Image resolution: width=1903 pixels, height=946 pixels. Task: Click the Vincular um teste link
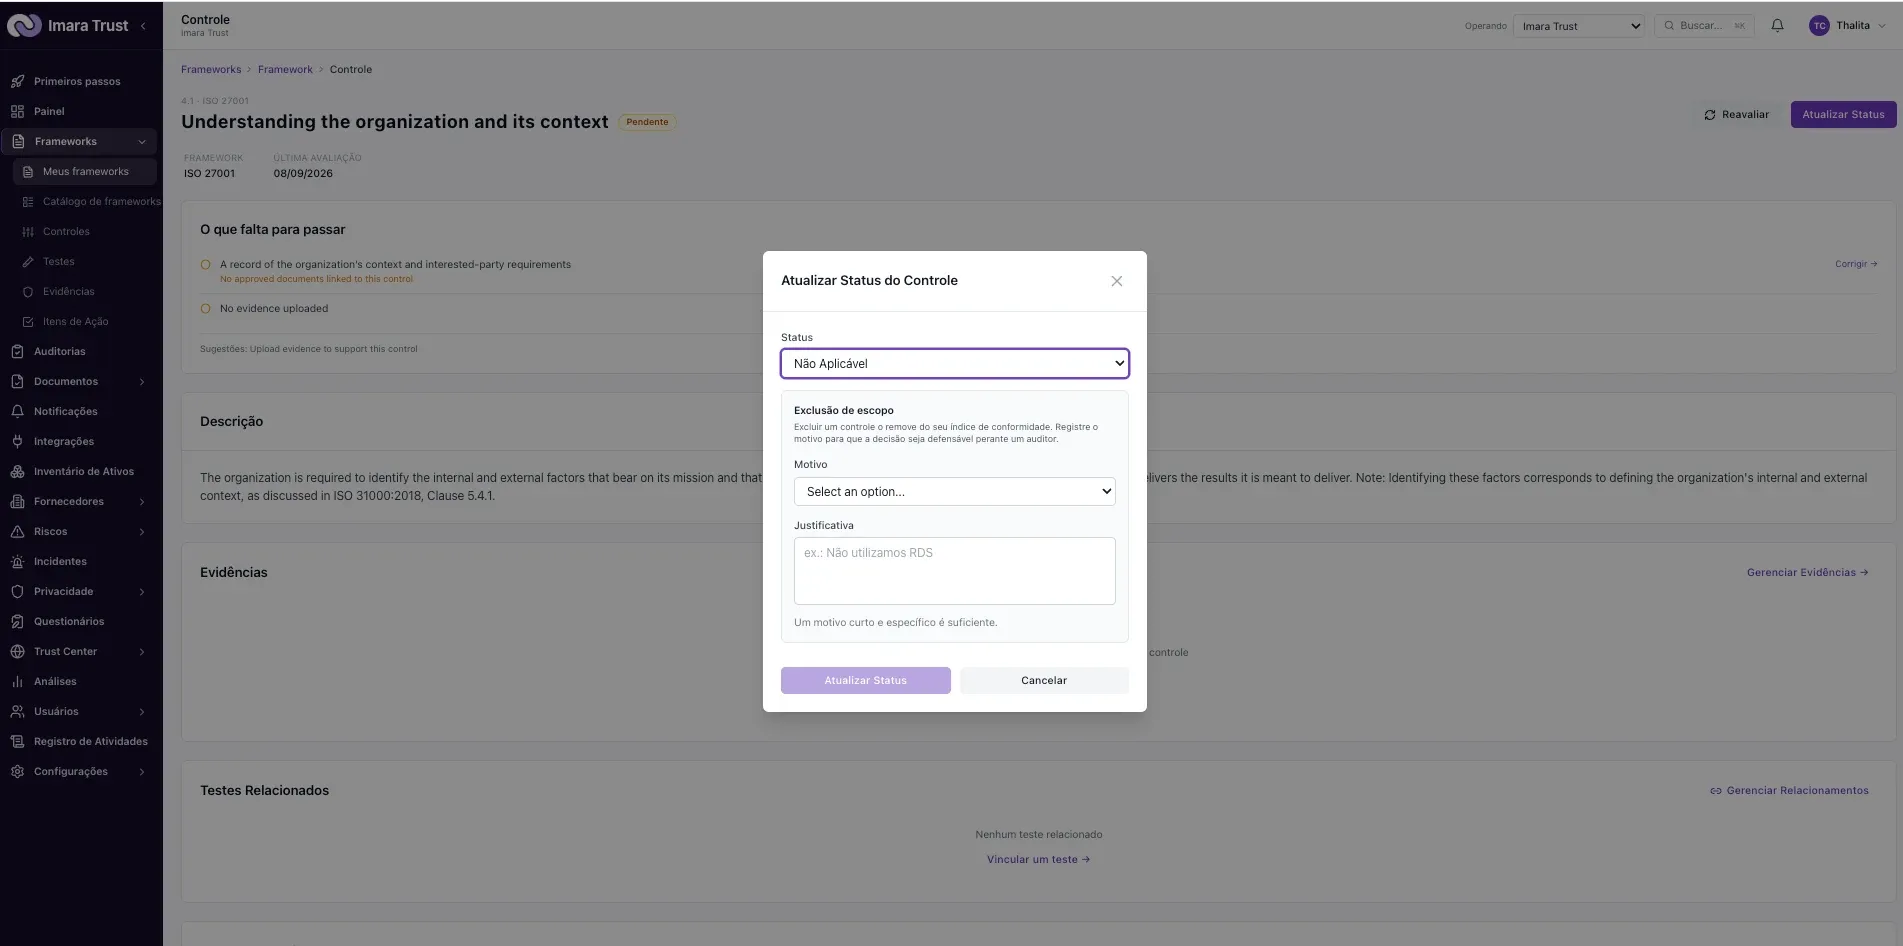coord(1038,859)
